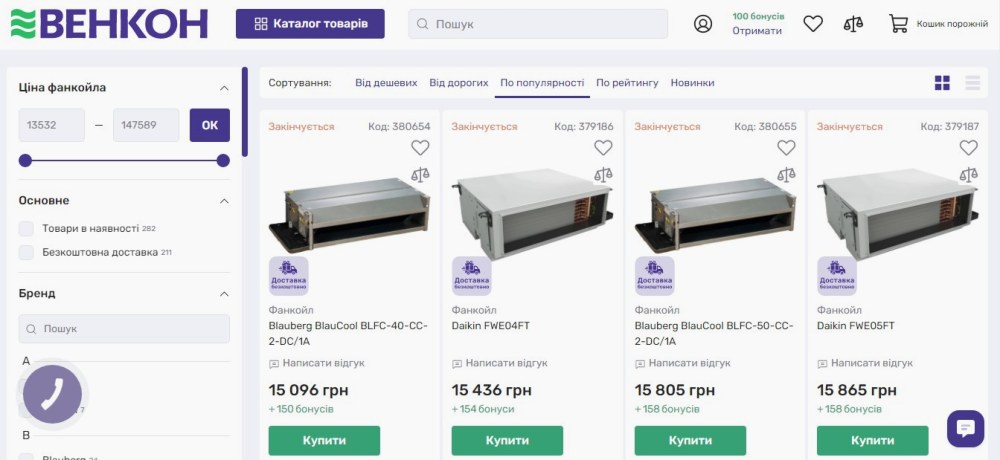Open the empty shopping cart icon
This screenshot has height=460, width=1000.
(x=898, y=24)
